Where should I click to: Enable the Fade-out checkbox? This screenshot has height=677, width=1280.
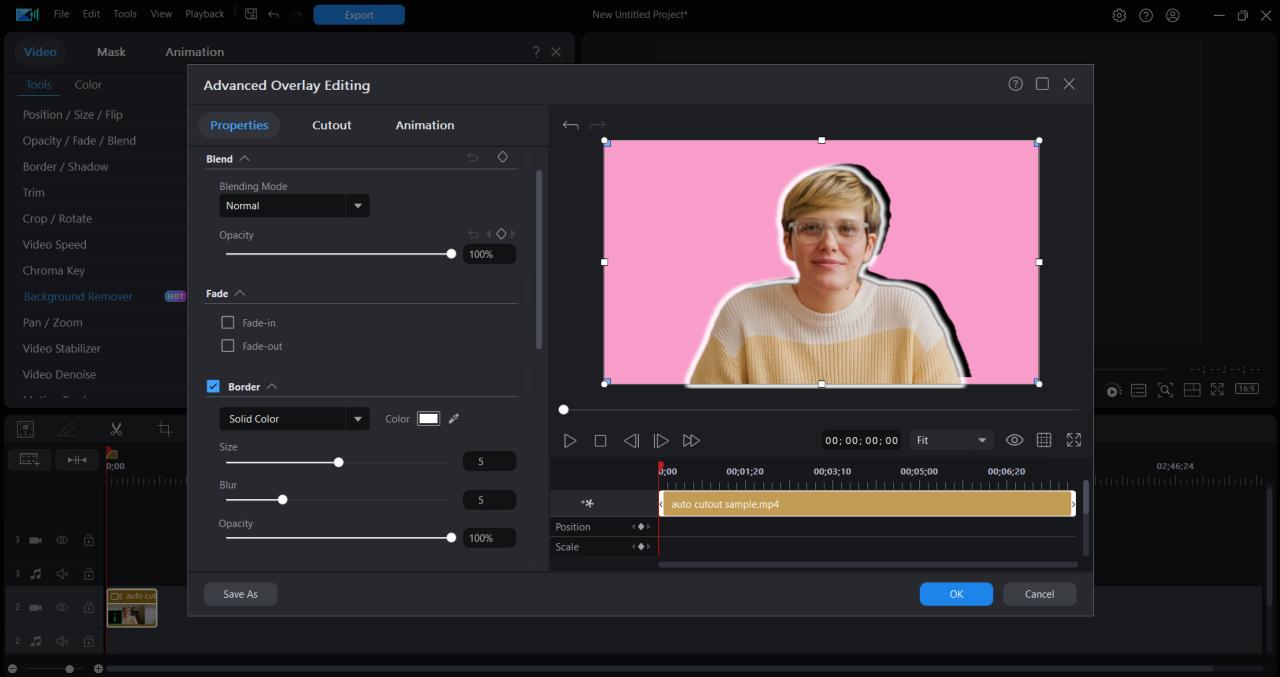click(x=228, y=346)
